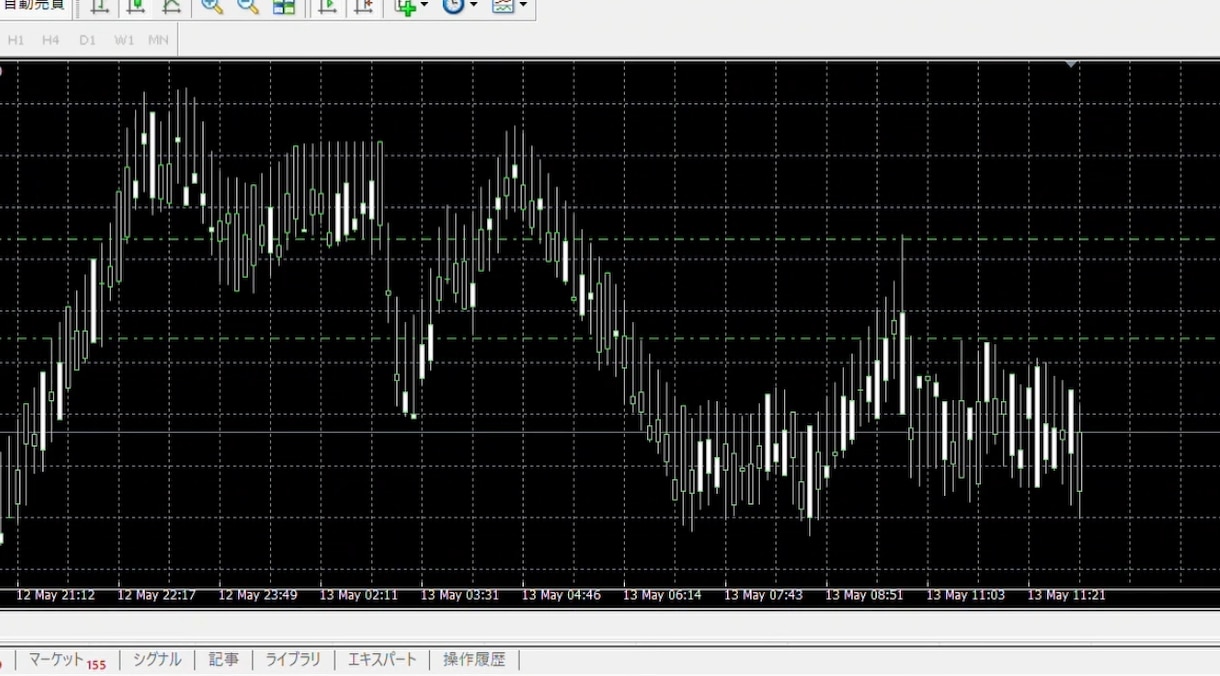Switch chart to candlestick style
This screenshot has width=1220, height=676.
[x=136, y=6]
